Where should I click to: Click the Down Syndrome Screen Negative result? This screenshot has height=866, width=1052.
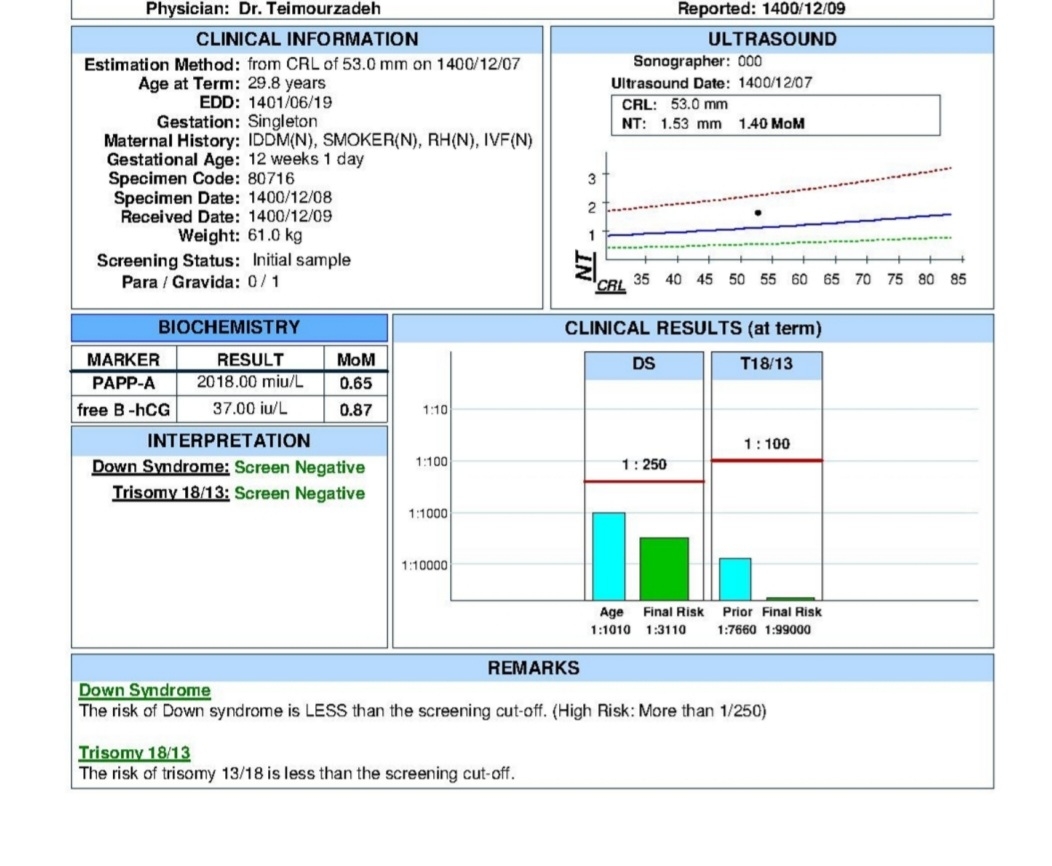[299, 468]
